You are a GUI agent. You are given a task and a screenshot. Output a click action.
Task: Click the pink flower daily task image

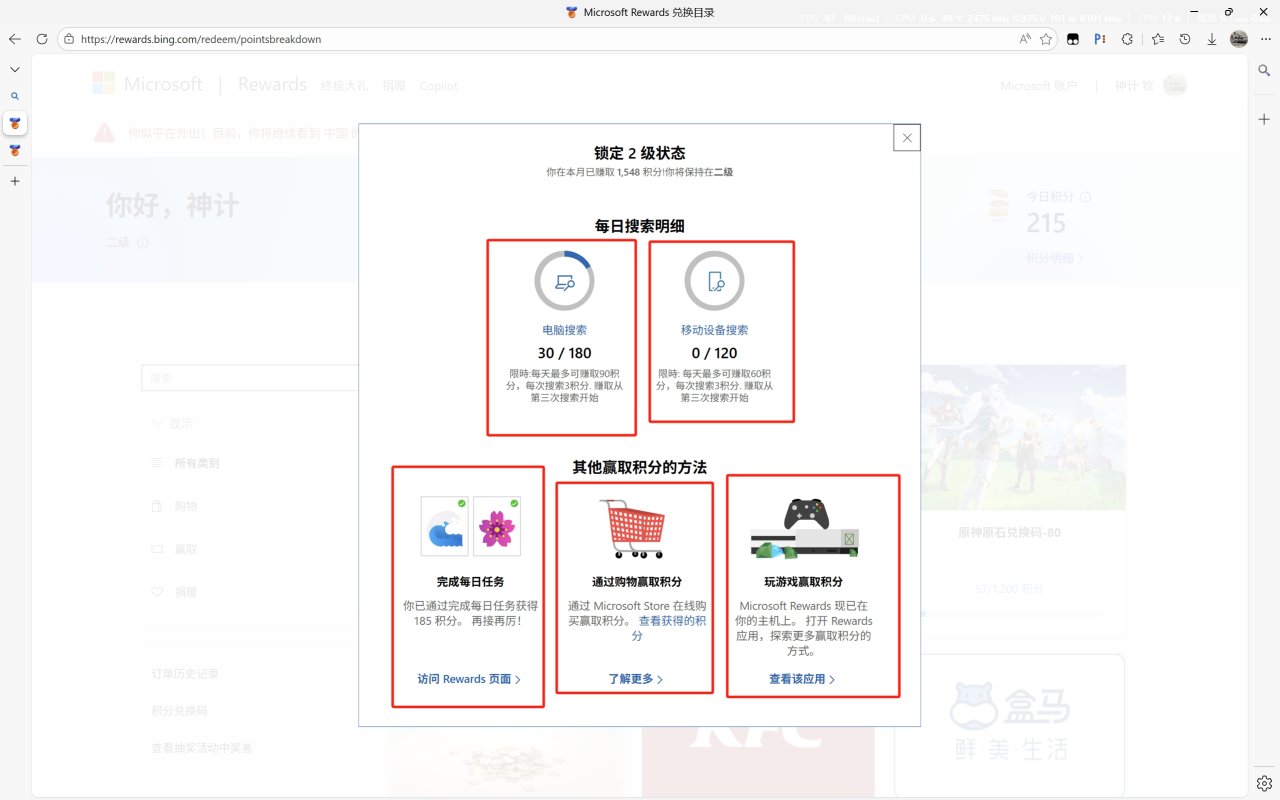(x=497, y=526)
